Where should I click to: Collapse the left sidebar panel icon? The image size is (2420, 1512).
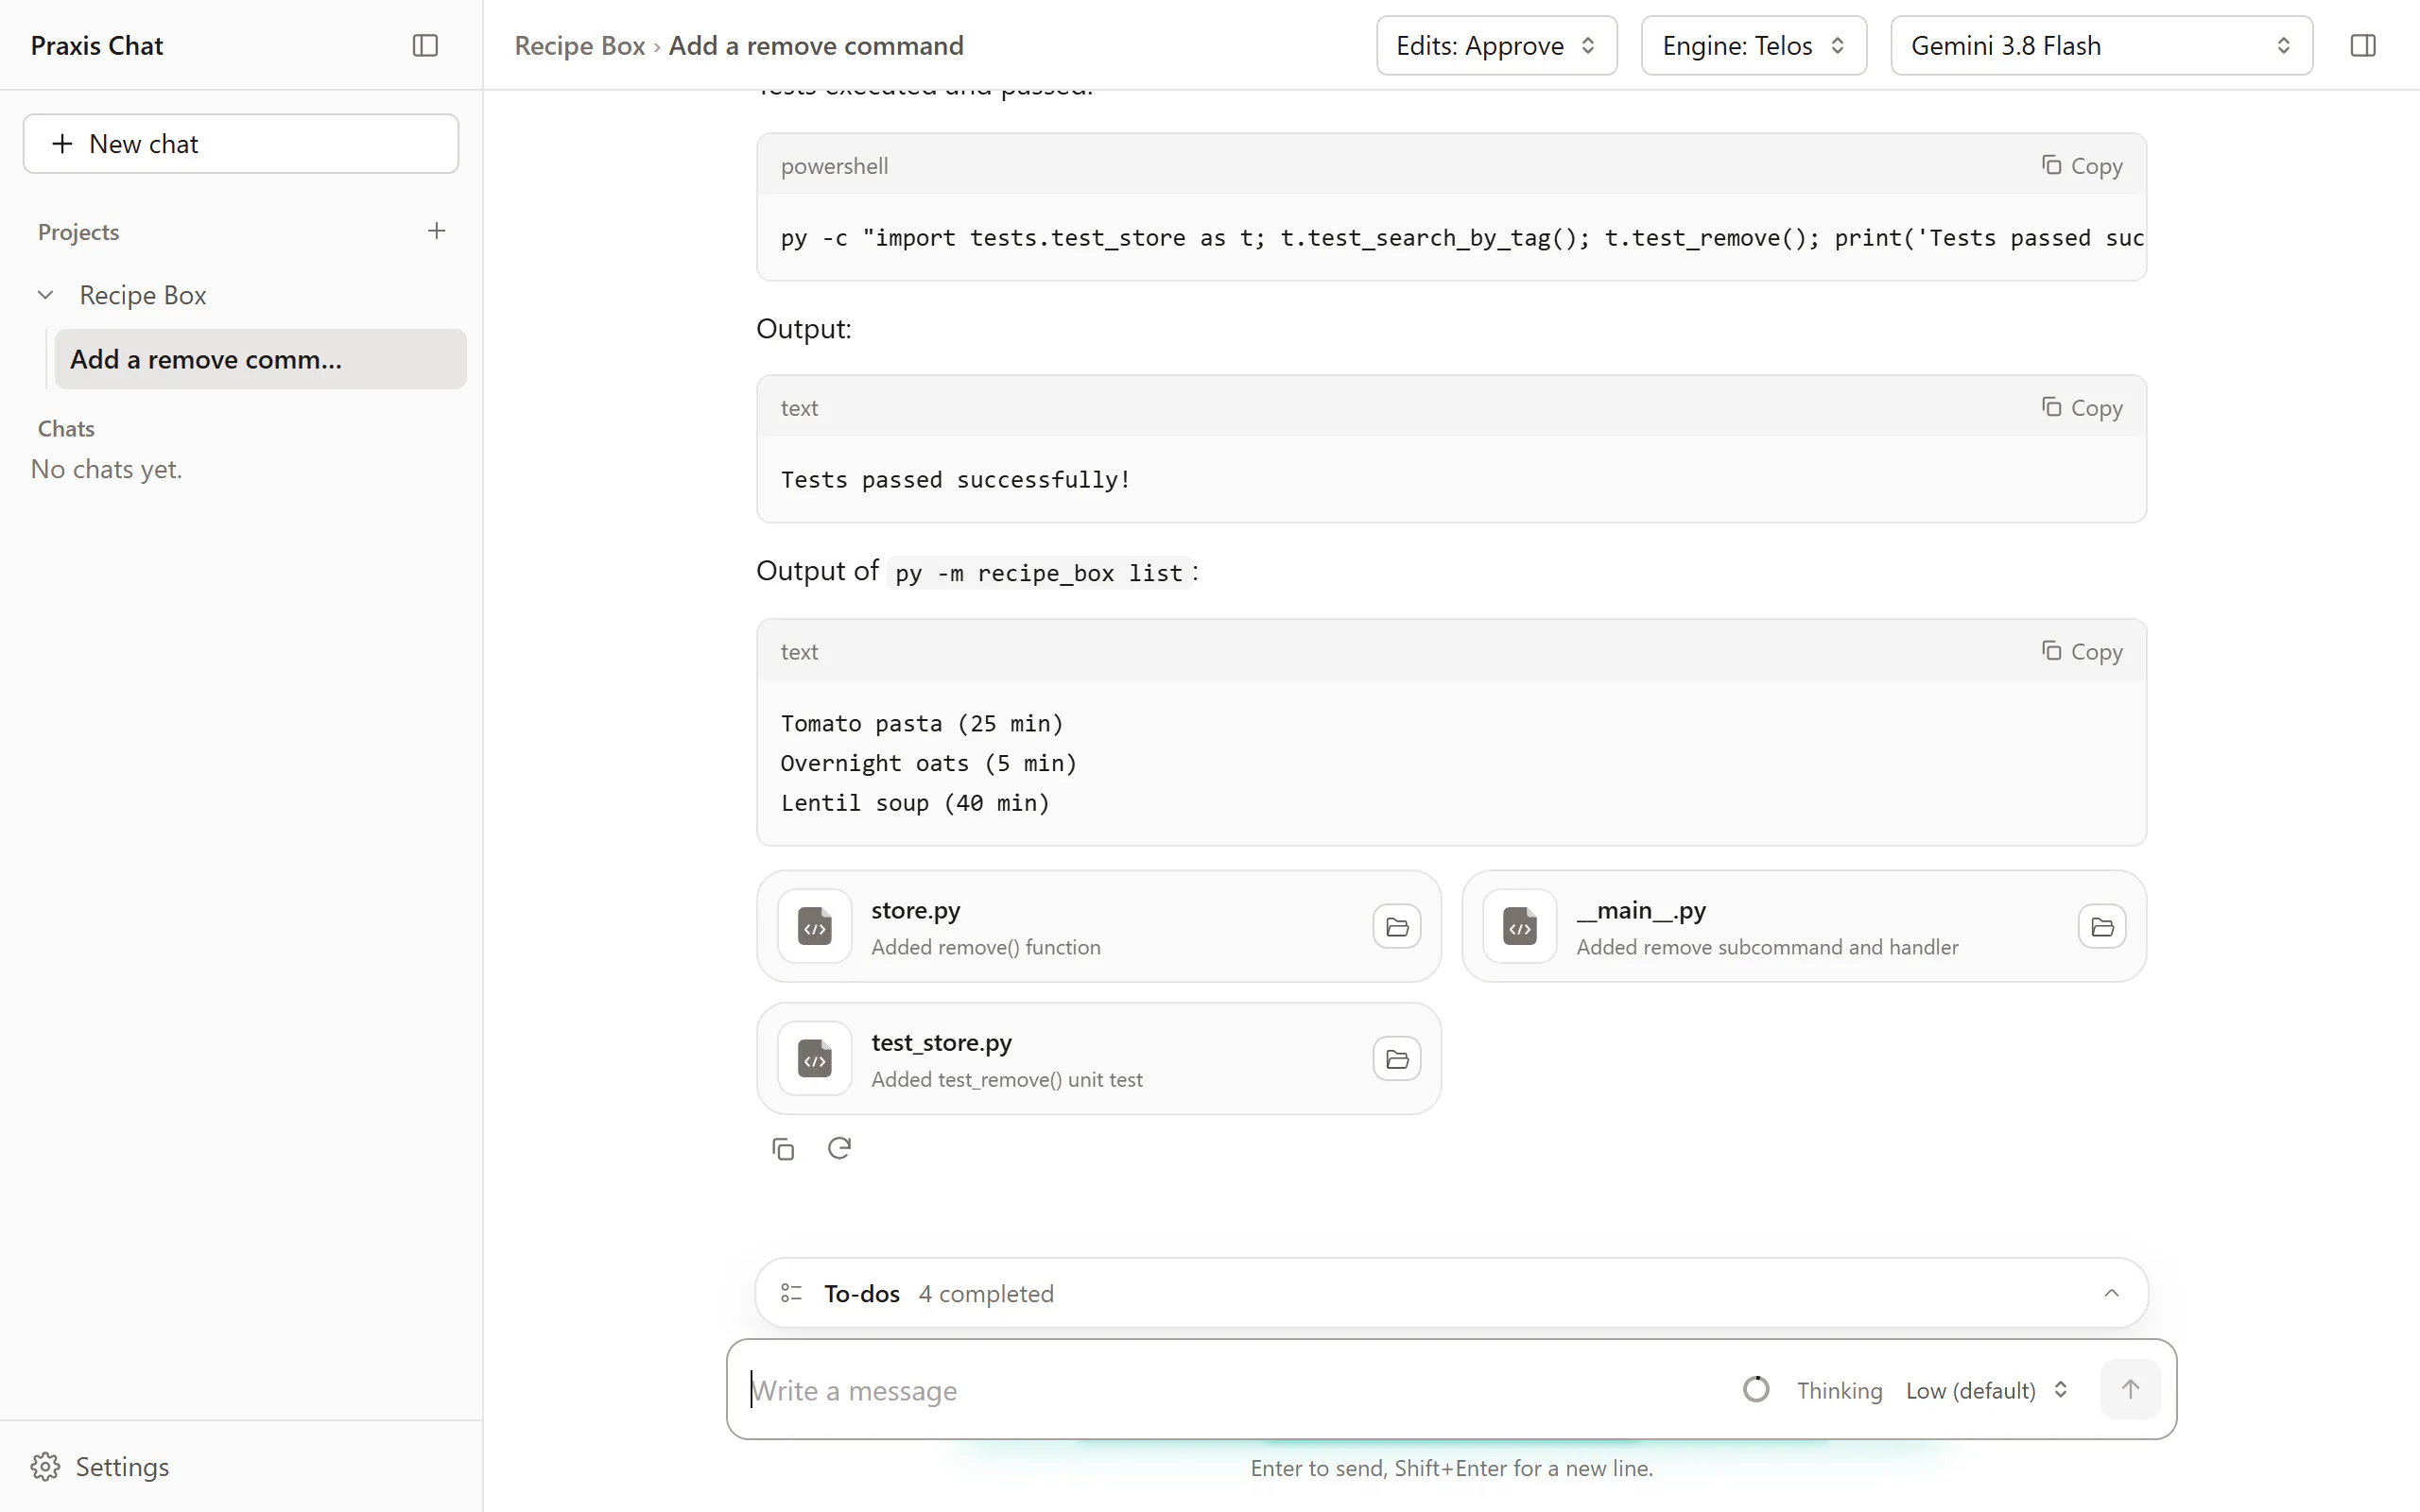pos(425,46)
